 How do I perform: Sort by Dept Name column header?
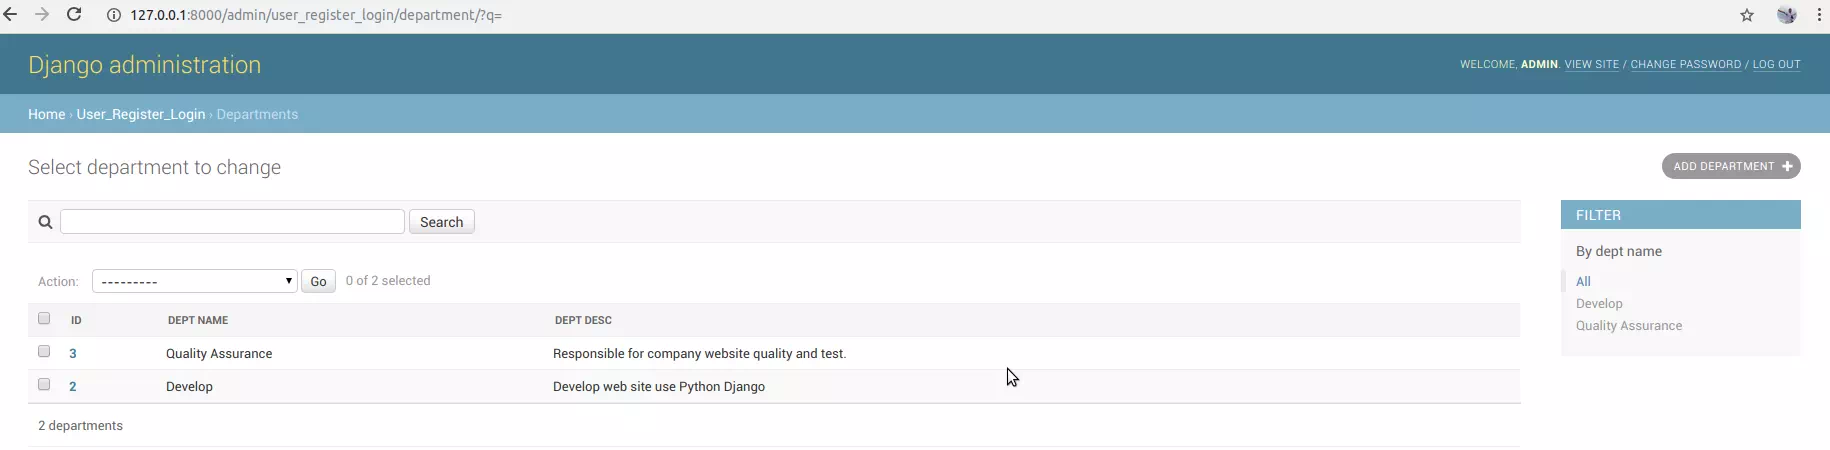pyautogui.click(x=198, y=320)
